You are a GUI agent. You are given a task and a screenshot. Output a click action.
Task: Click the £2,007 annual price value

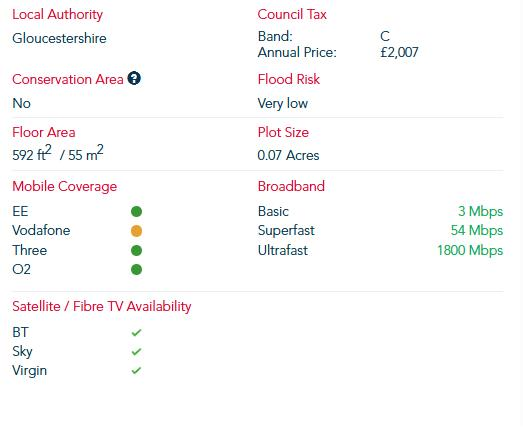pyautogui.click(x=399, y=53)
